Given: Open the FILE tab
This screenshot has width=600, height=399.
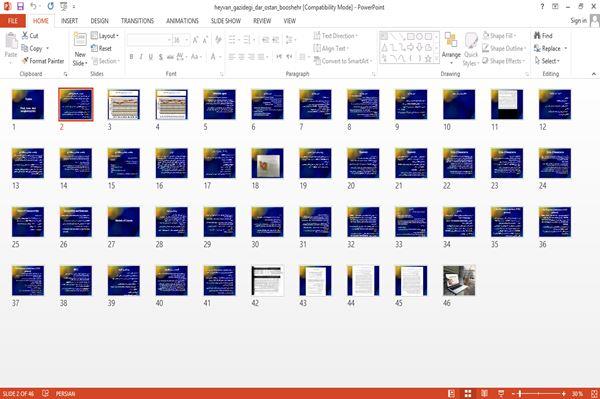Looking at the screenshot, I should pos(13,21).
